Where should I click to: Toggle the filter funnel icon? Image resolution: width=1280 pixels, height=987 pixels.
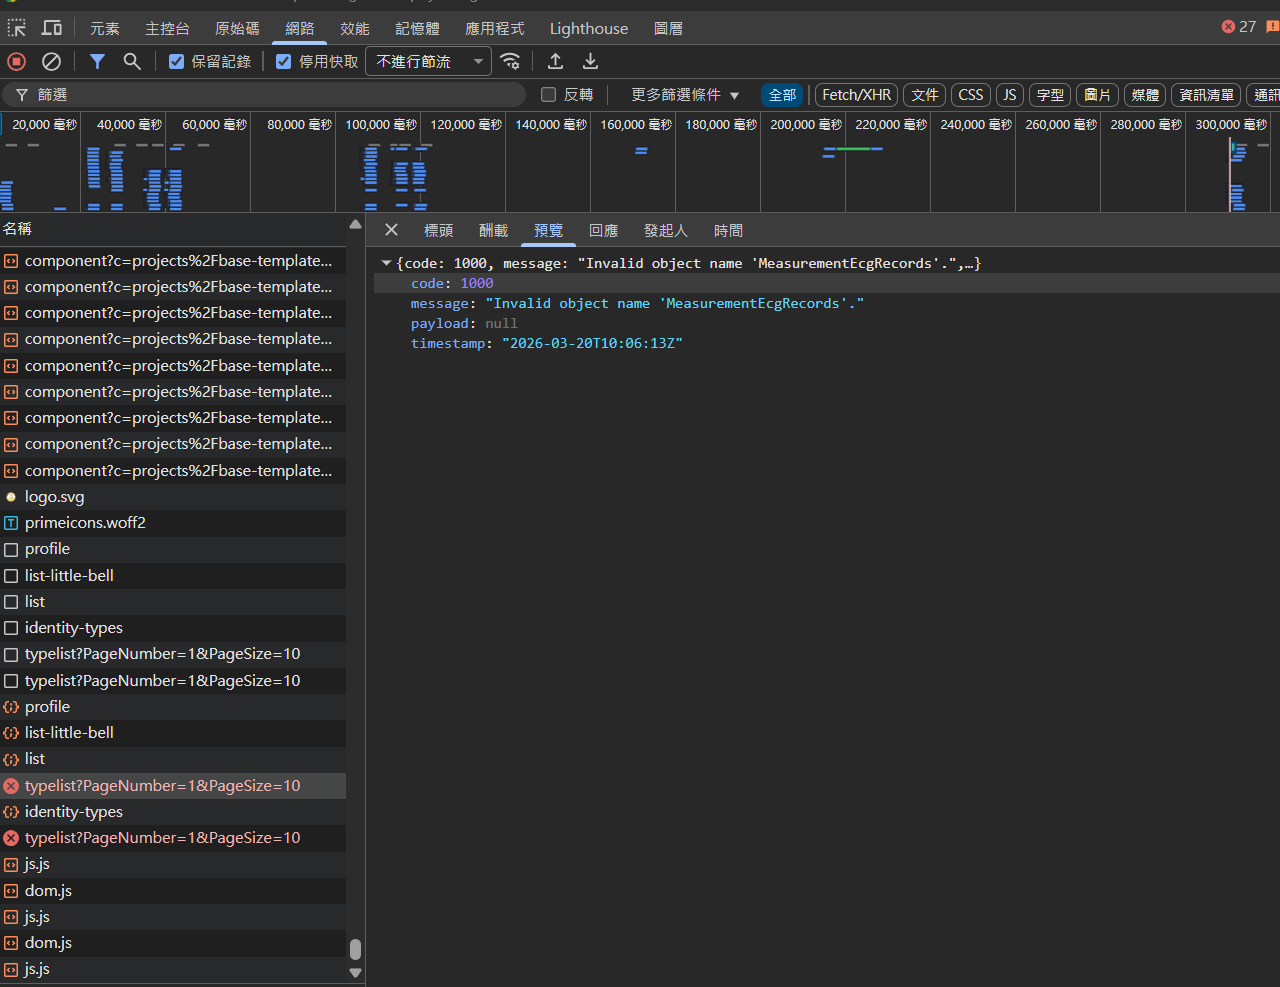97,62
